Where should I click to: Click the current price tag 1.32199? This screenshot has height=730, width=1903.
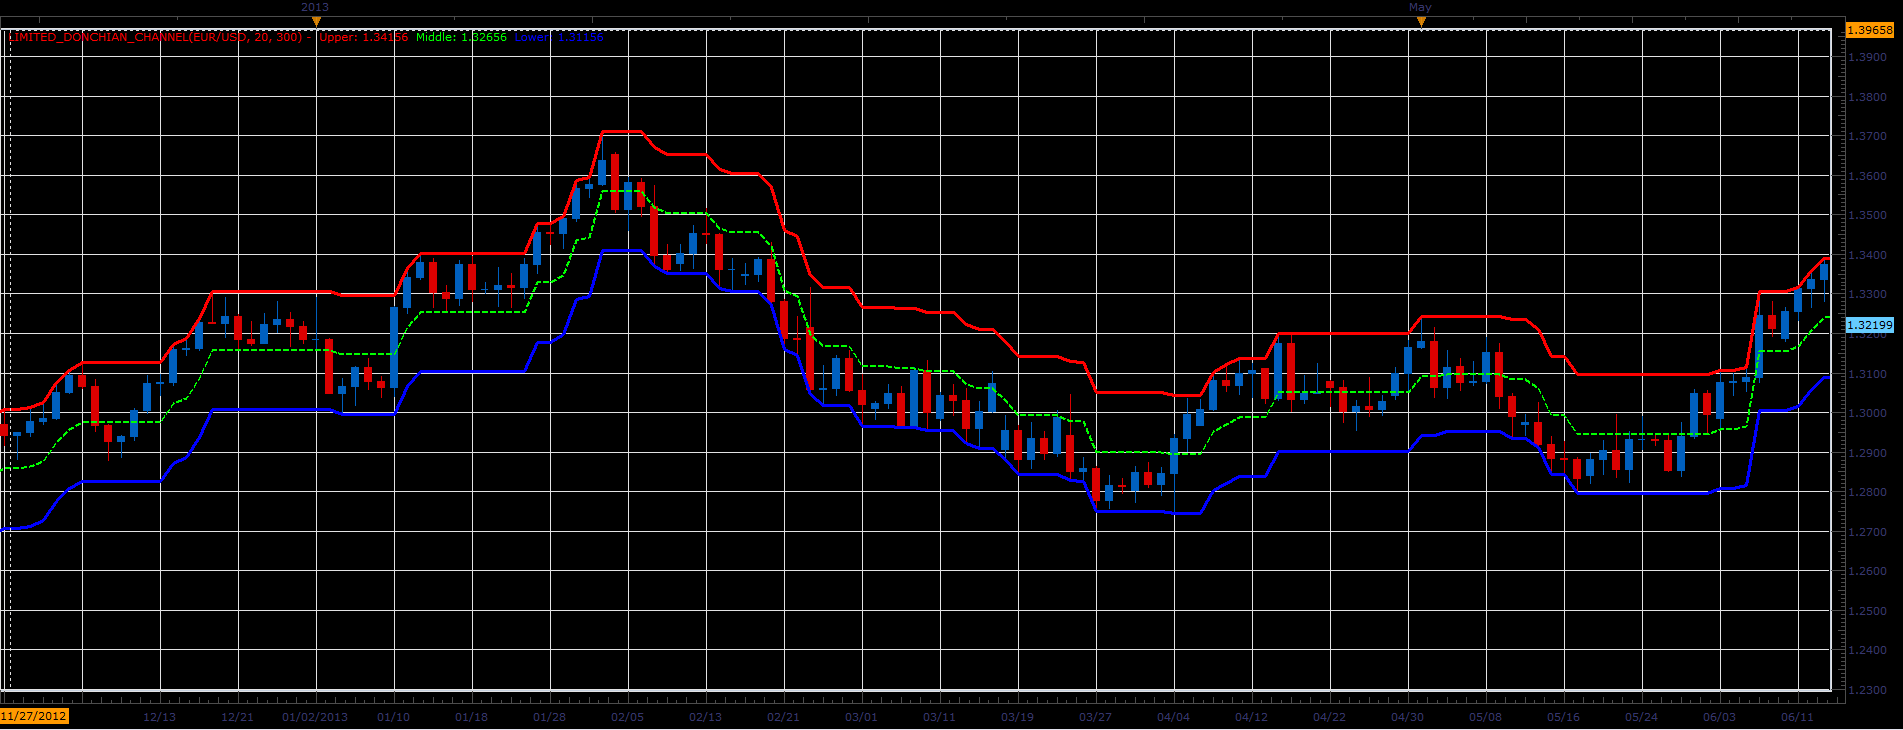1869,325
